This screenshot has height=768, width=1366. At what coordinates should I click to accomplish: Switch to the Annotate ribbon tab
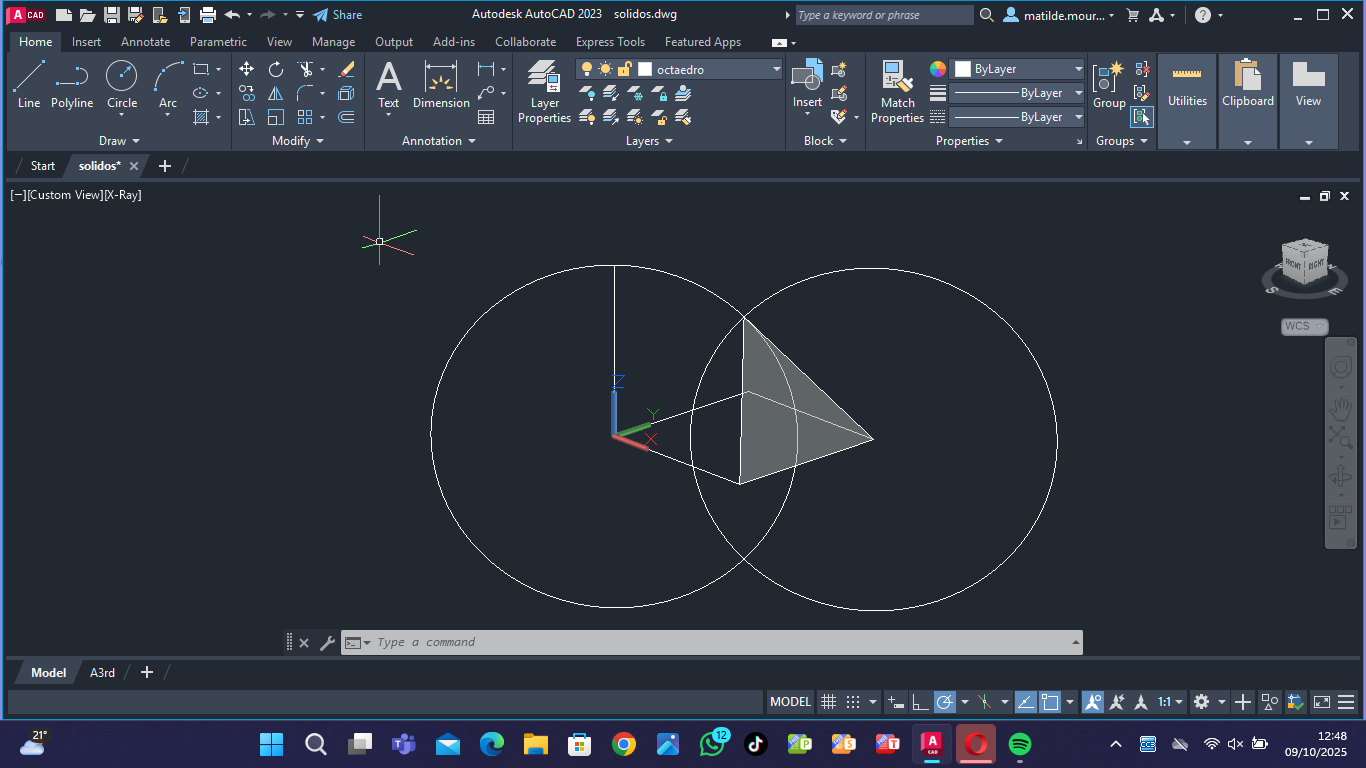(x=145, y=42)
